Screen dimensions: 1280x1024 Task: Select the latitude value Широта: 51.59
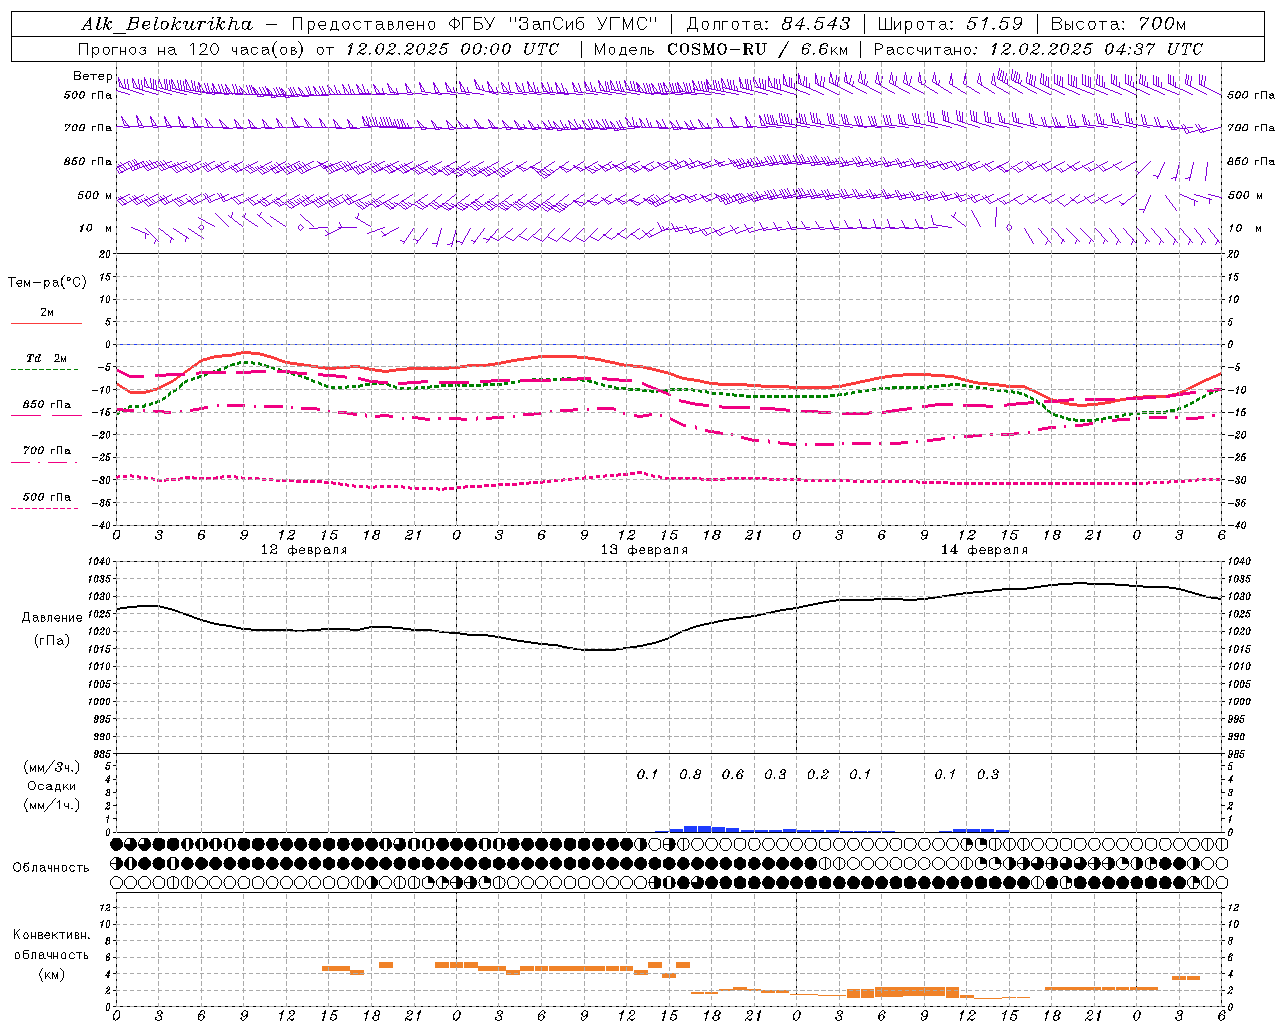click(x=950, y=24)
